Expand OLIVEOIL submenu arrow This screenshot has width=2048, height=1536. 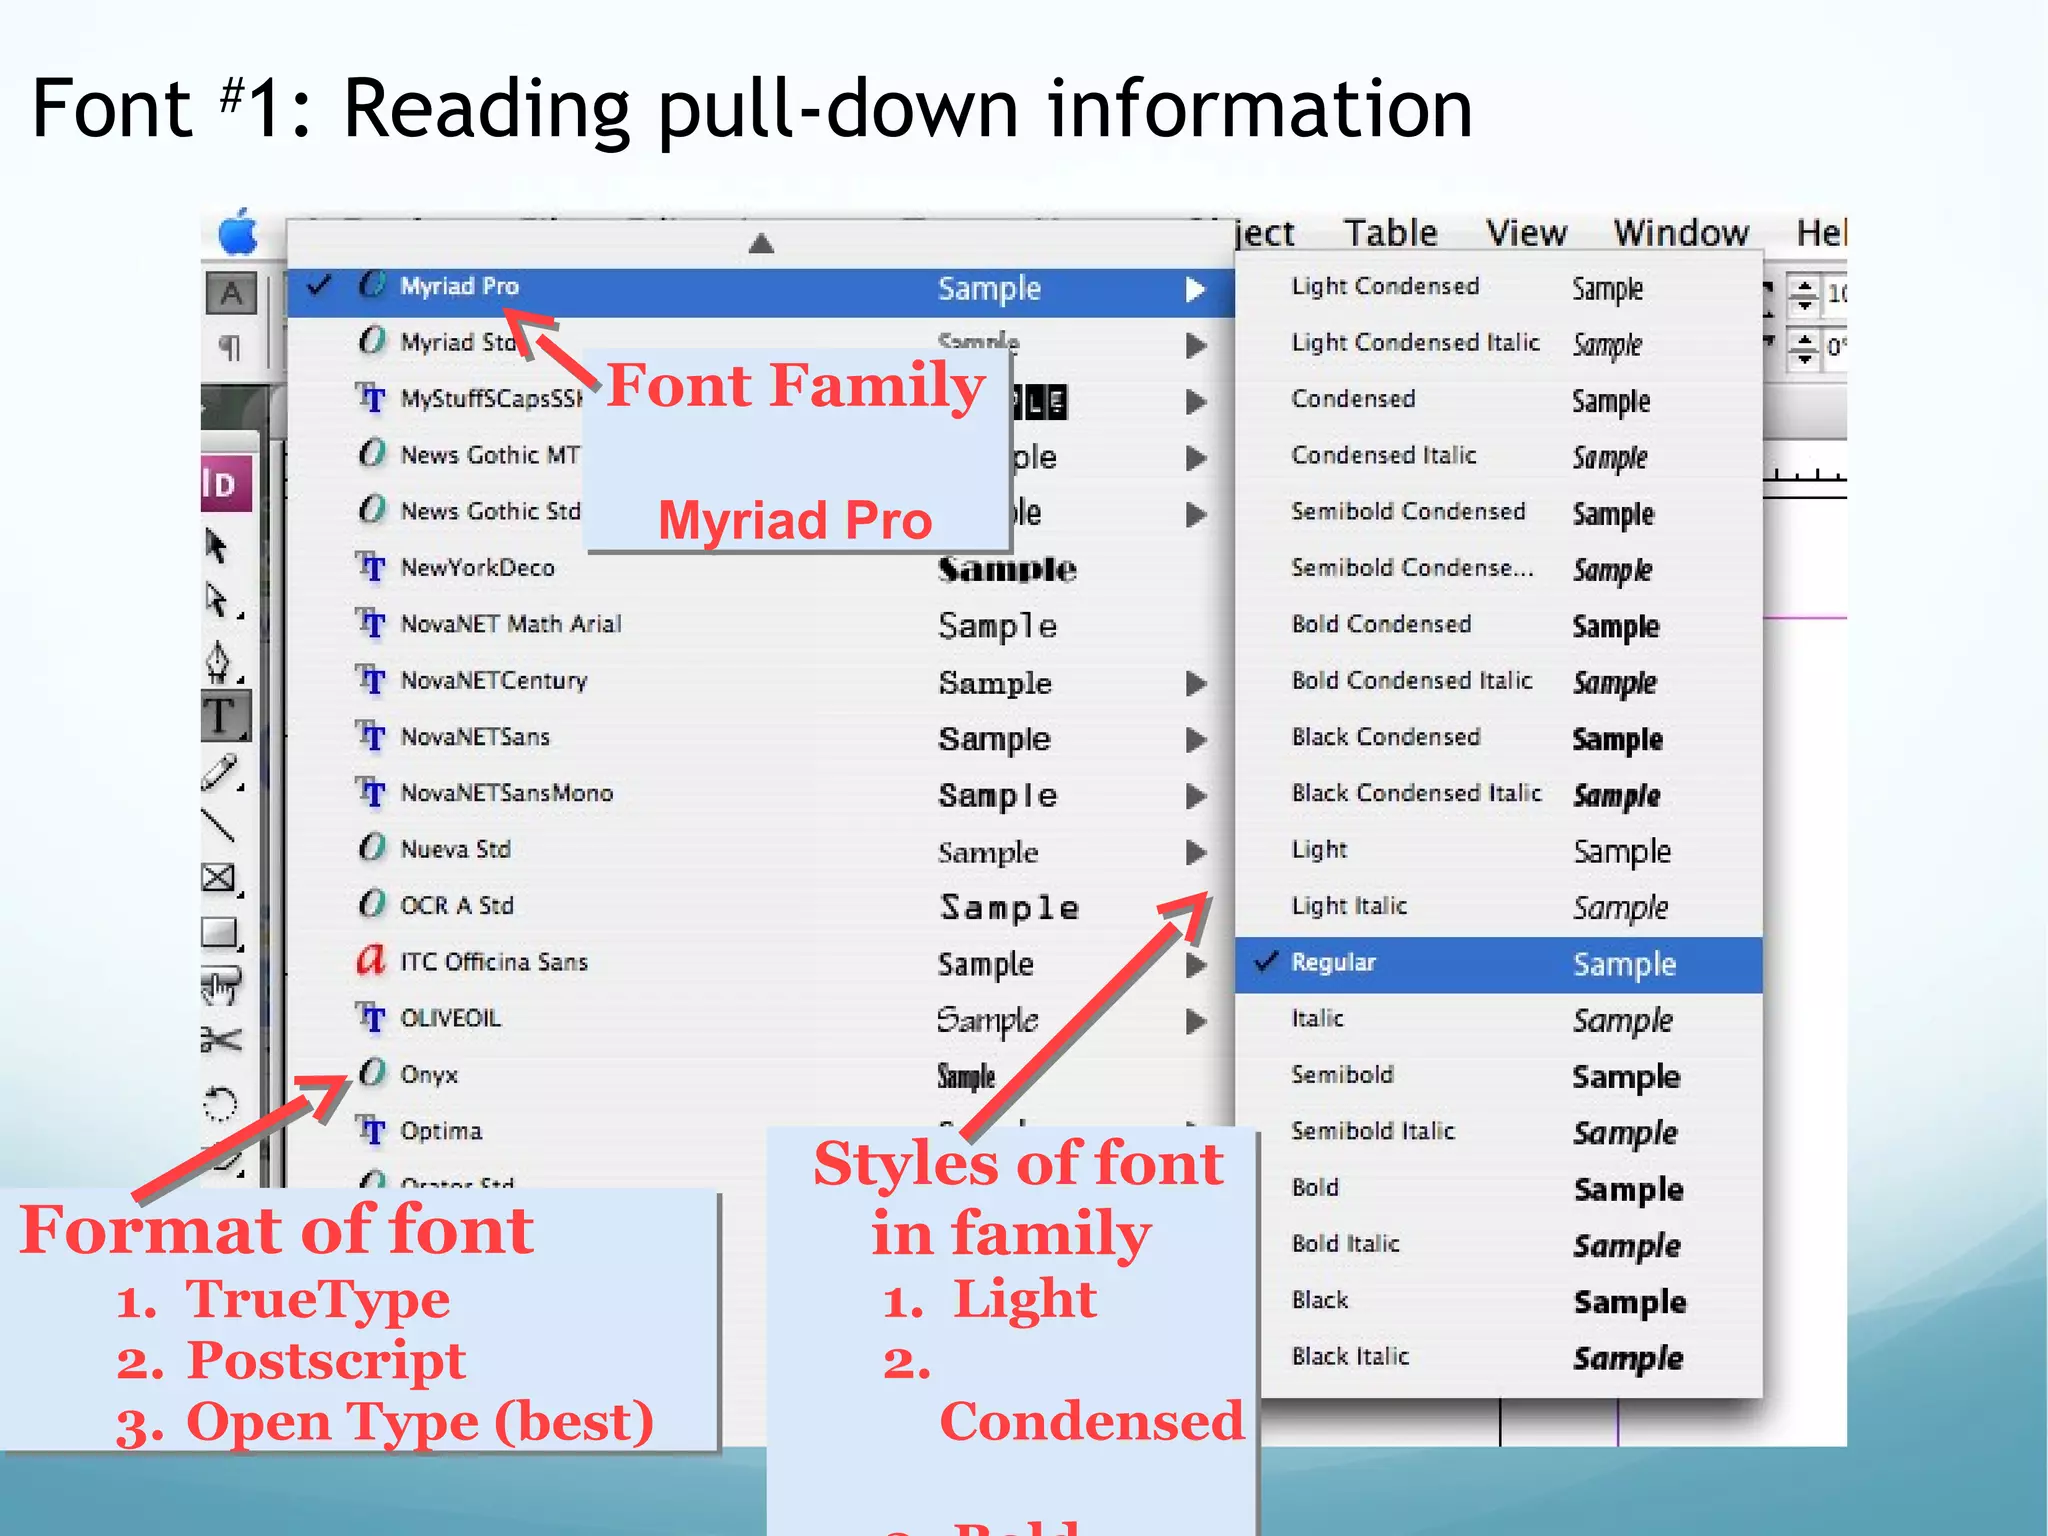pos(1195,1022)
